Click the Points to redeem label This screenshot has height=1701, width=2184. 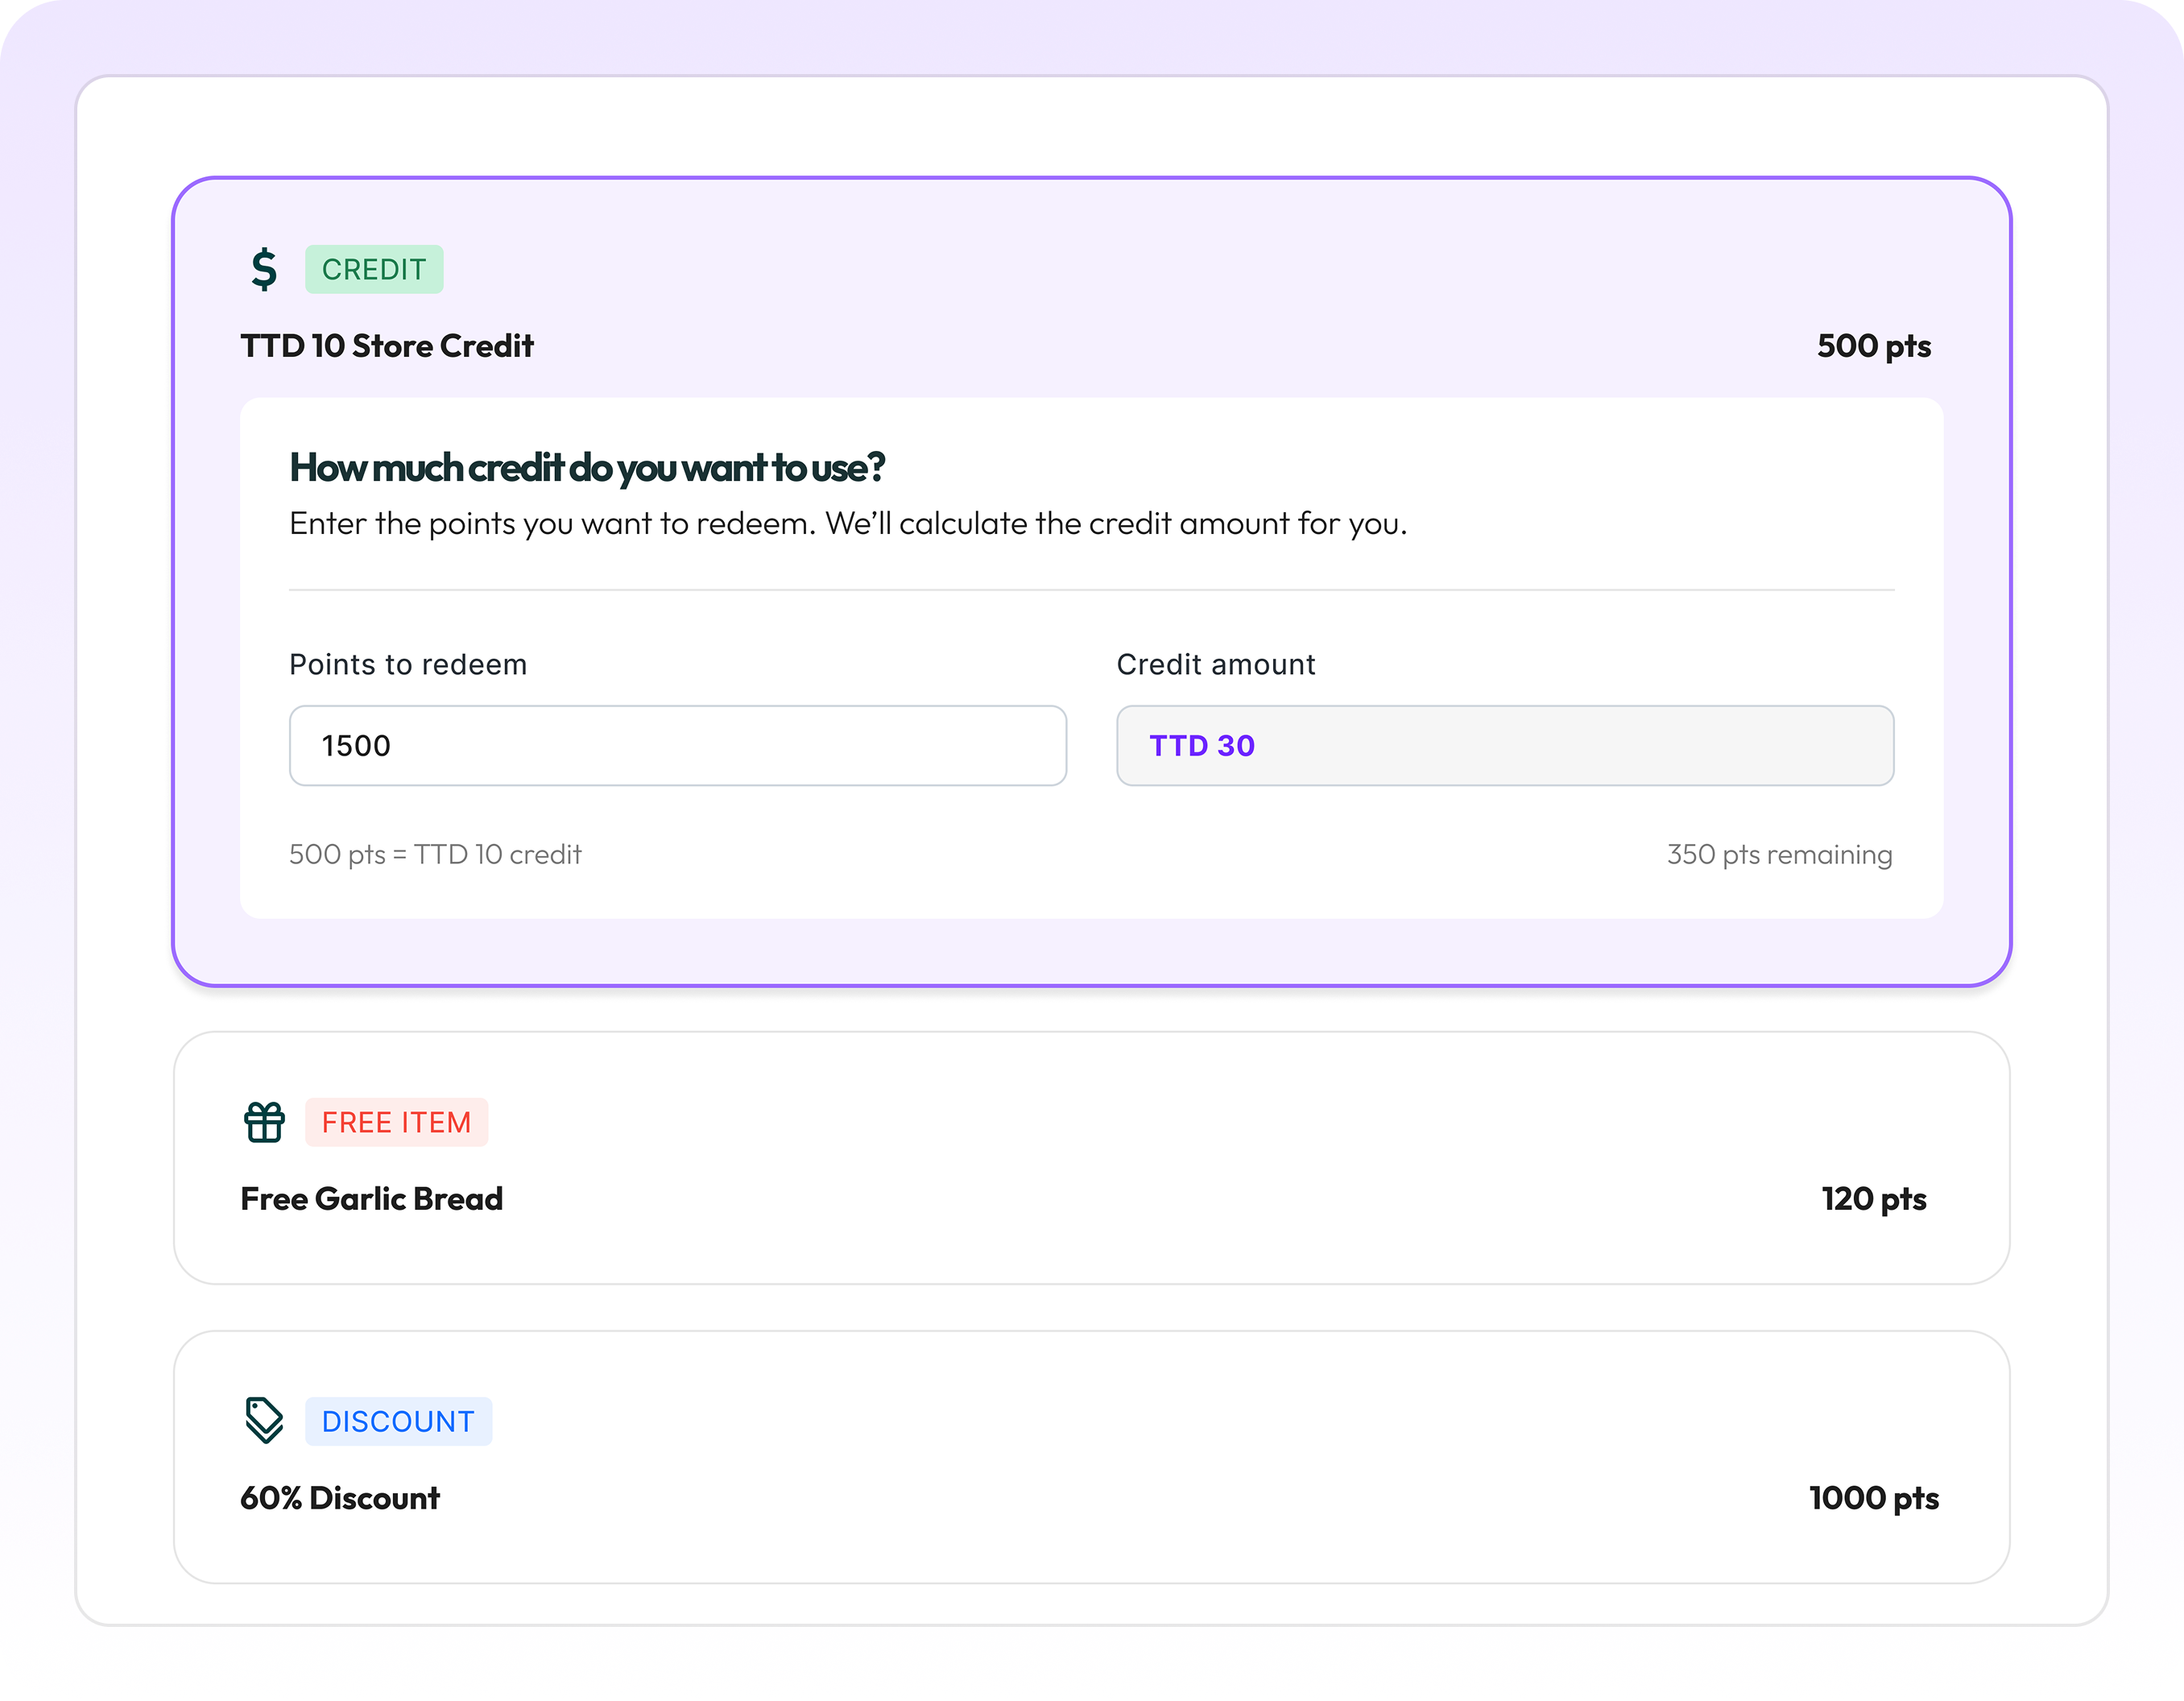point(408,665)
